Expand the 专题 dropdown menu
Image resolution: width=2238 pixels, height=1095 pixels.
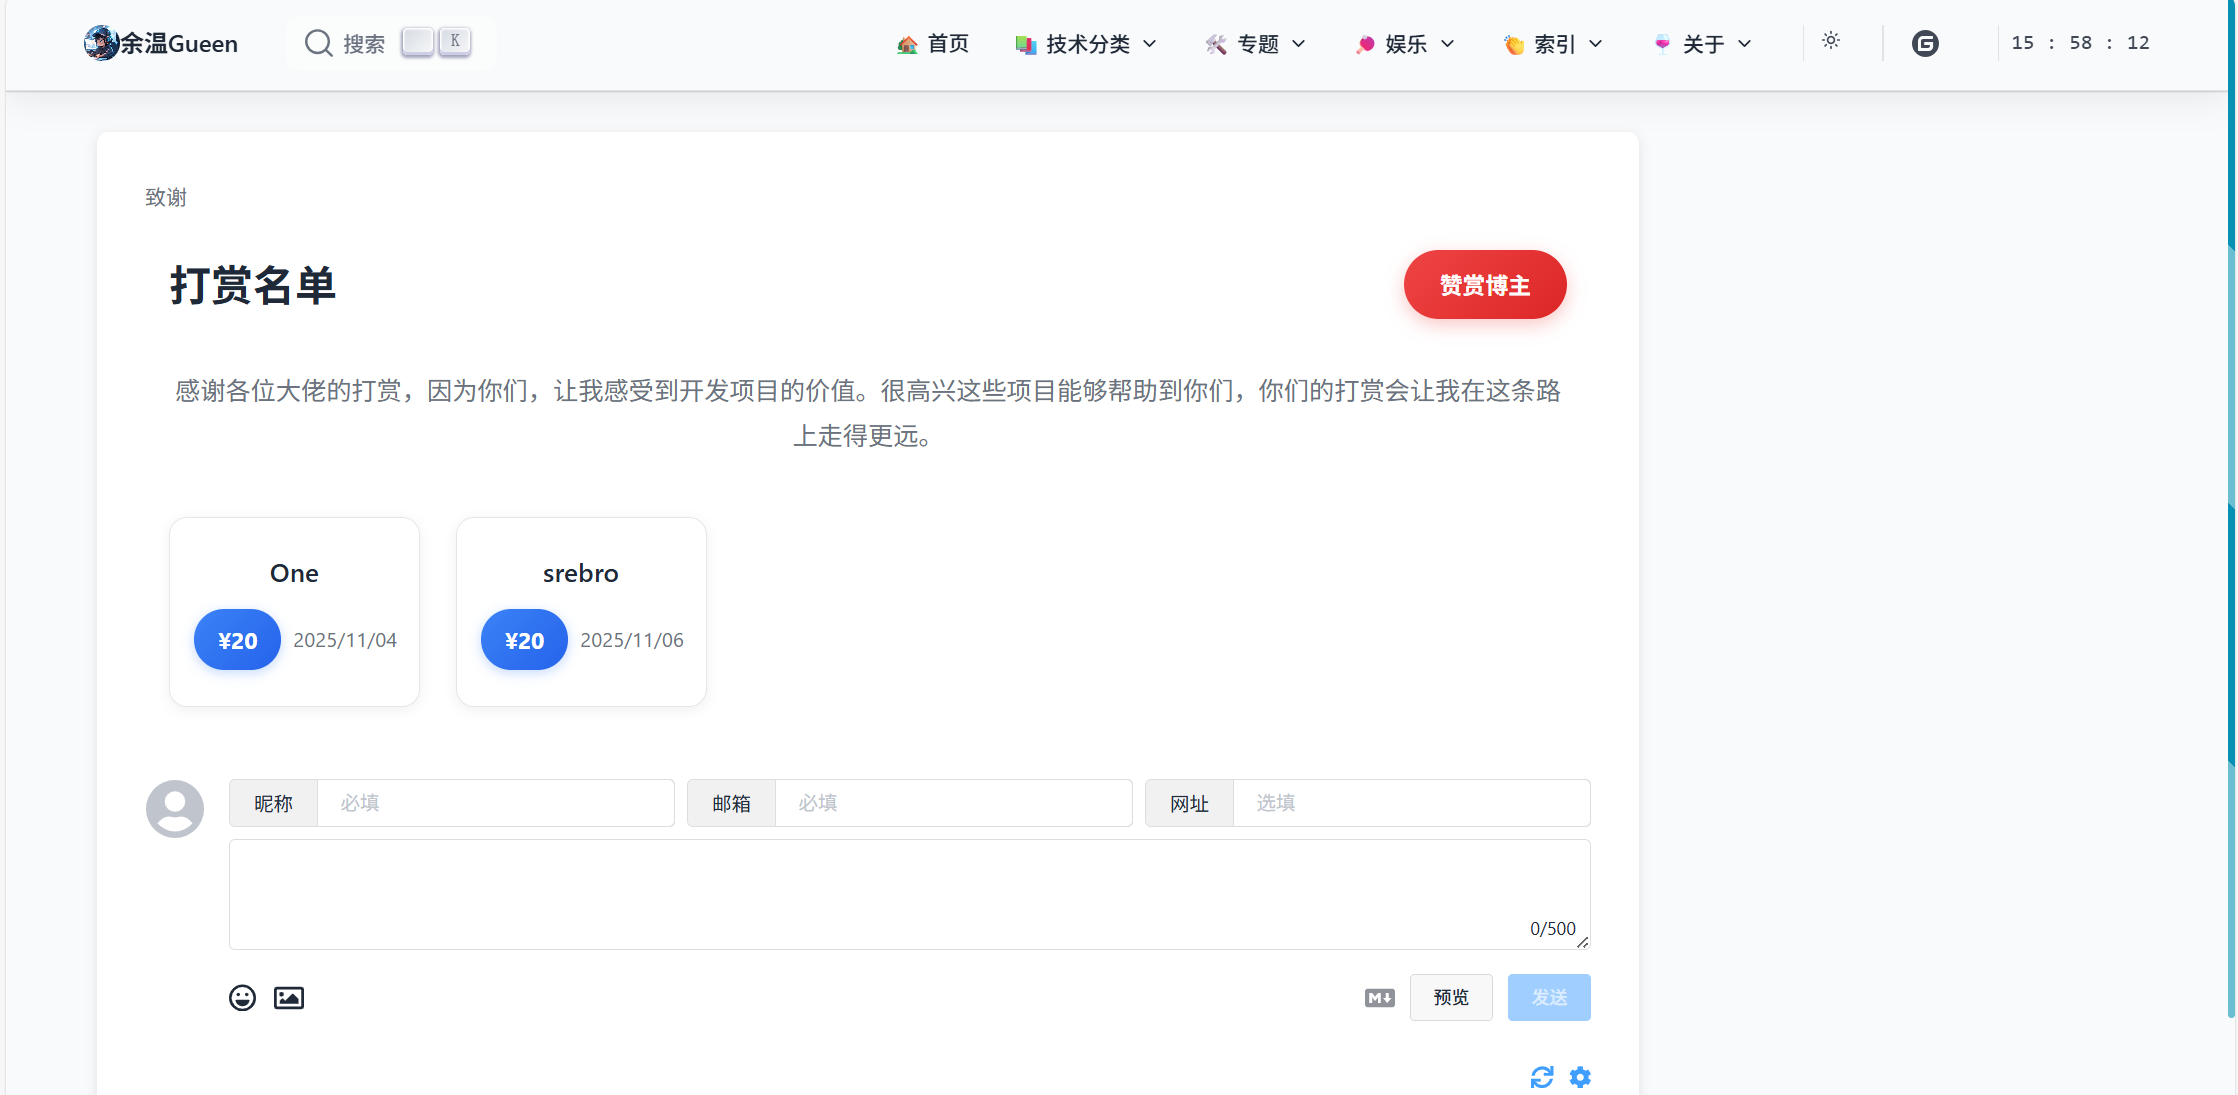pos(1256,44)
